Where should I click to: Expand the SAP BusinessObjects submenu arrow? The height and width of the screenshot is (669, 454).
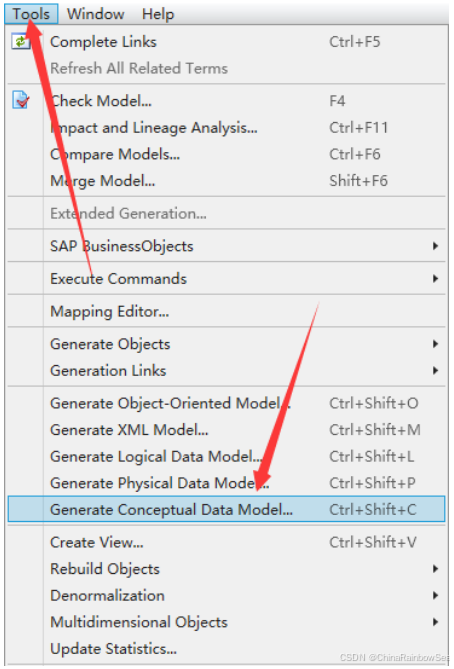coord(435,246)
